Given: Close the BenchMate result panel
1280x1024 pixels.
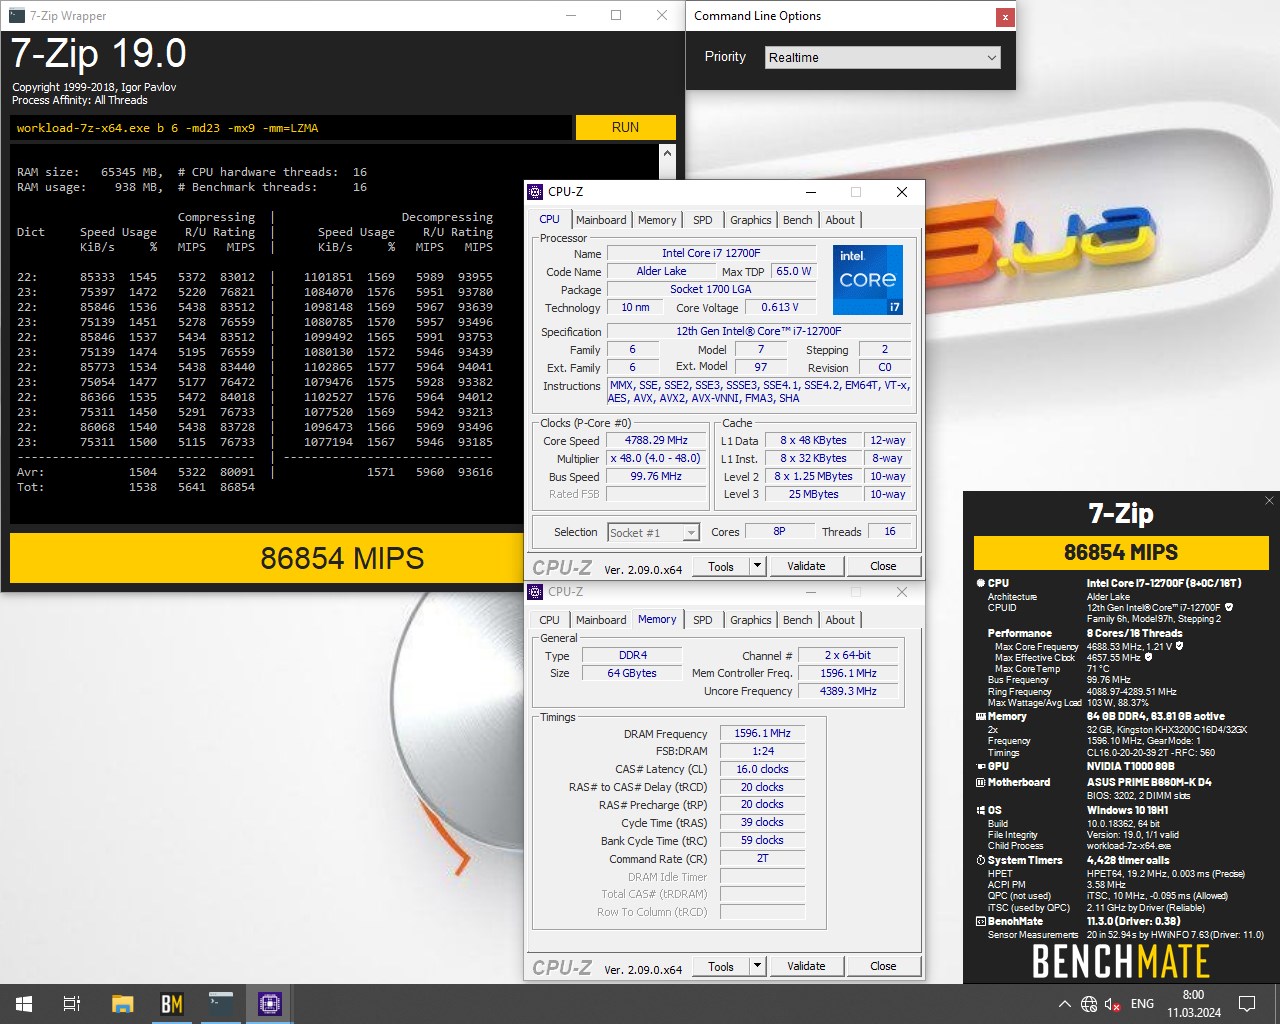Looking at the screenshot, I should click(x=1269, y=500).
